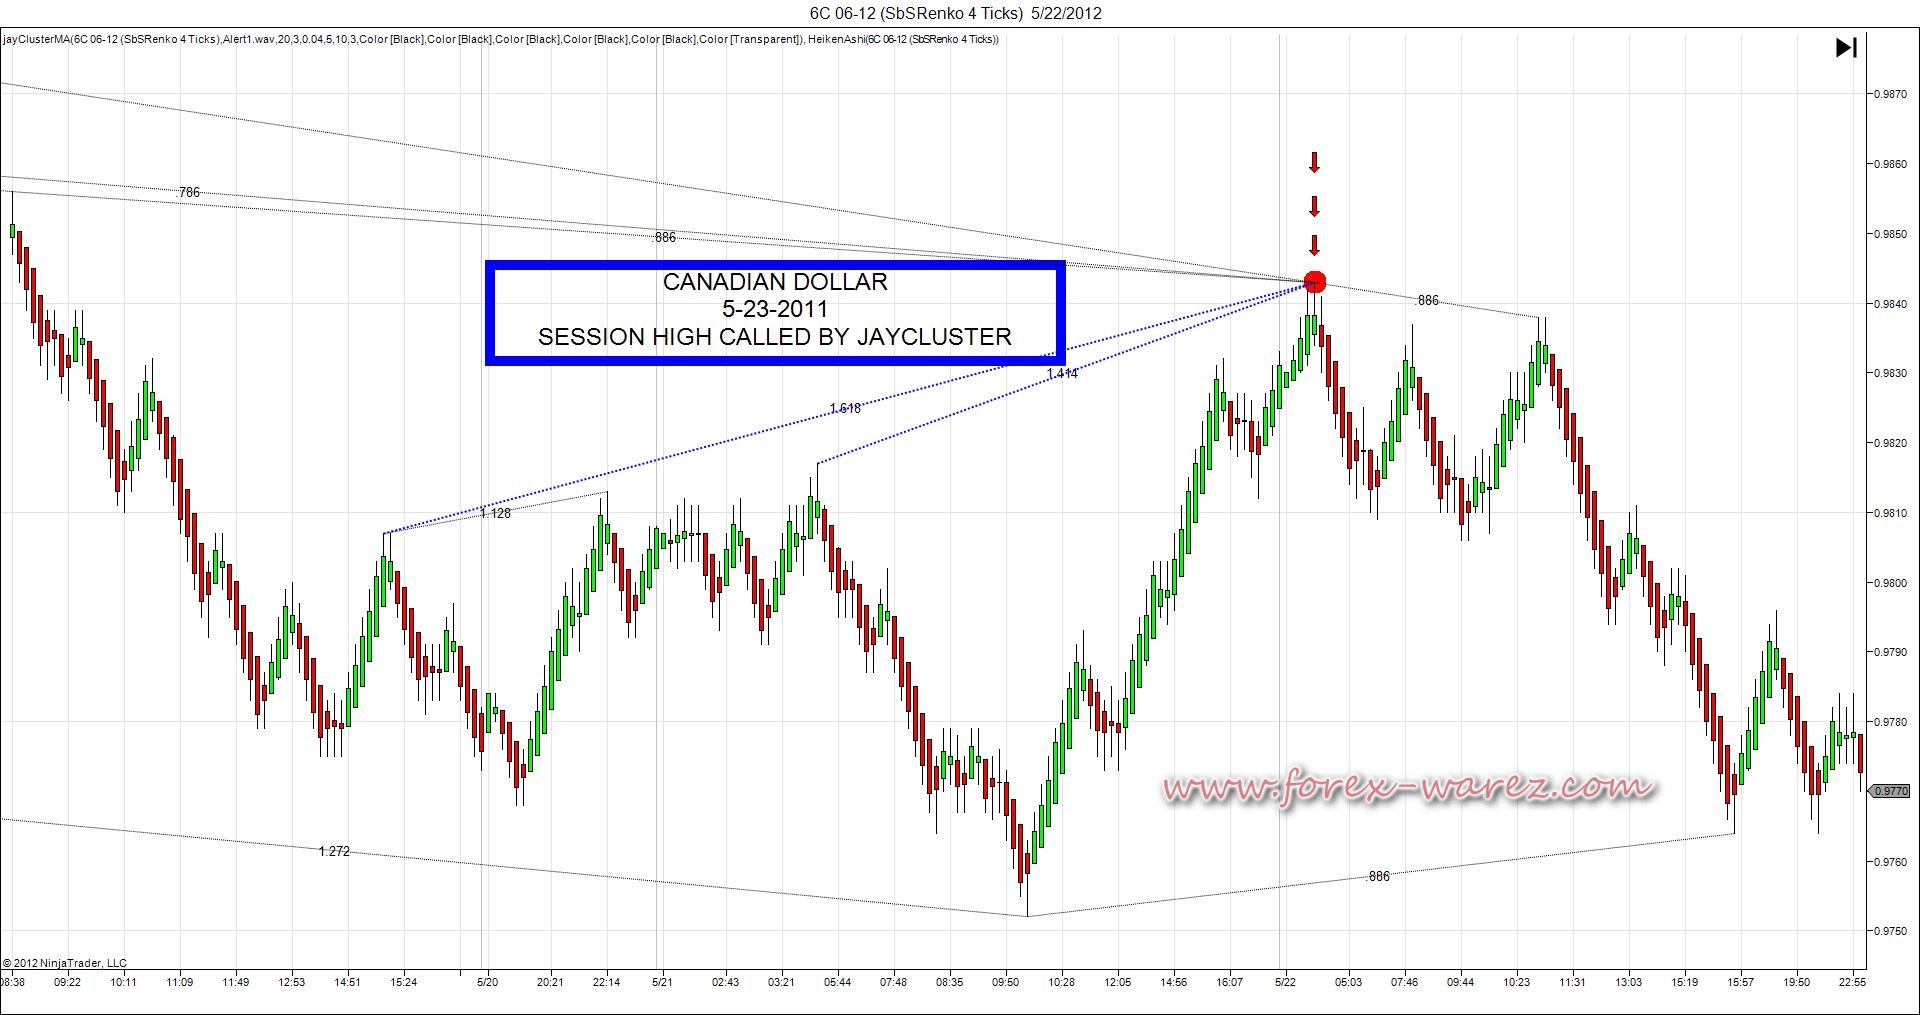
Task: Click the 1.414 Fibonacci label
Action: (x=1062, y=374)
